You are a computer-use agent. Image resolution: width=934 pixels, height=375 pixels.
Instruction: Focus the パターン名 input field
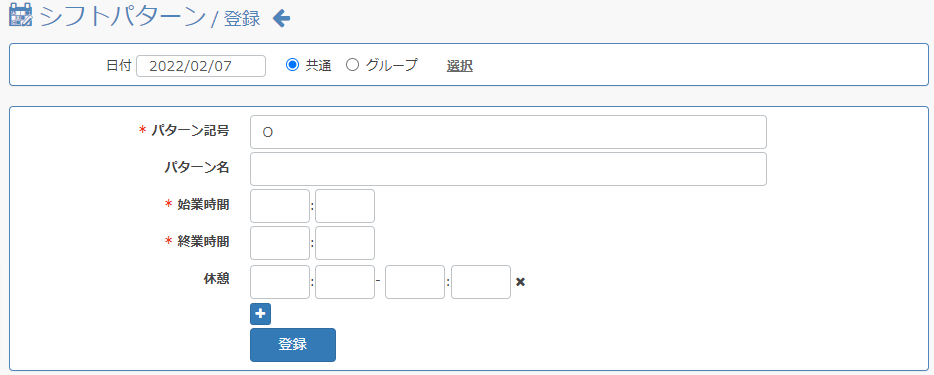[508, 169]
